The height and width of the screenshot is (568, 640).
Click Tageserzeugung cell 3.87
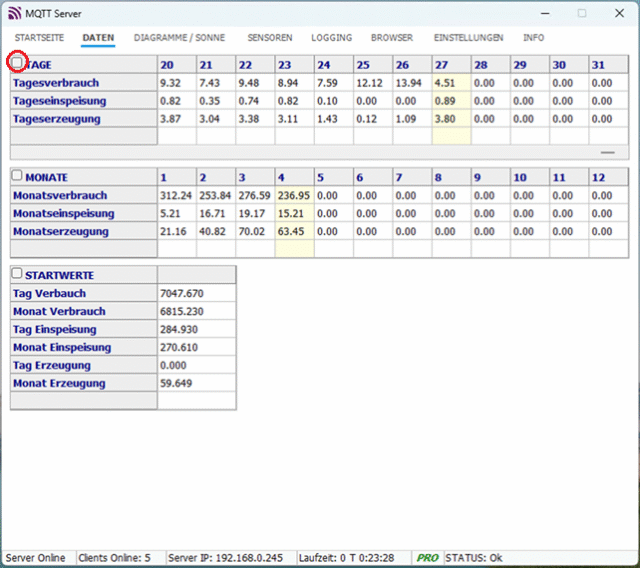coord(177,119)
